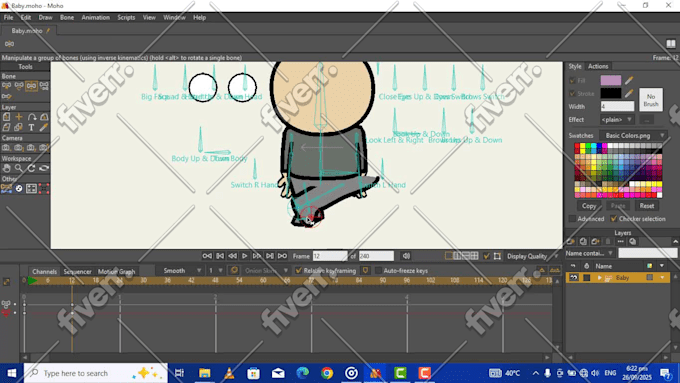Open VLC media player from taskbar
680x383 pixels.
pyautogui.click(x=229, y=373)
